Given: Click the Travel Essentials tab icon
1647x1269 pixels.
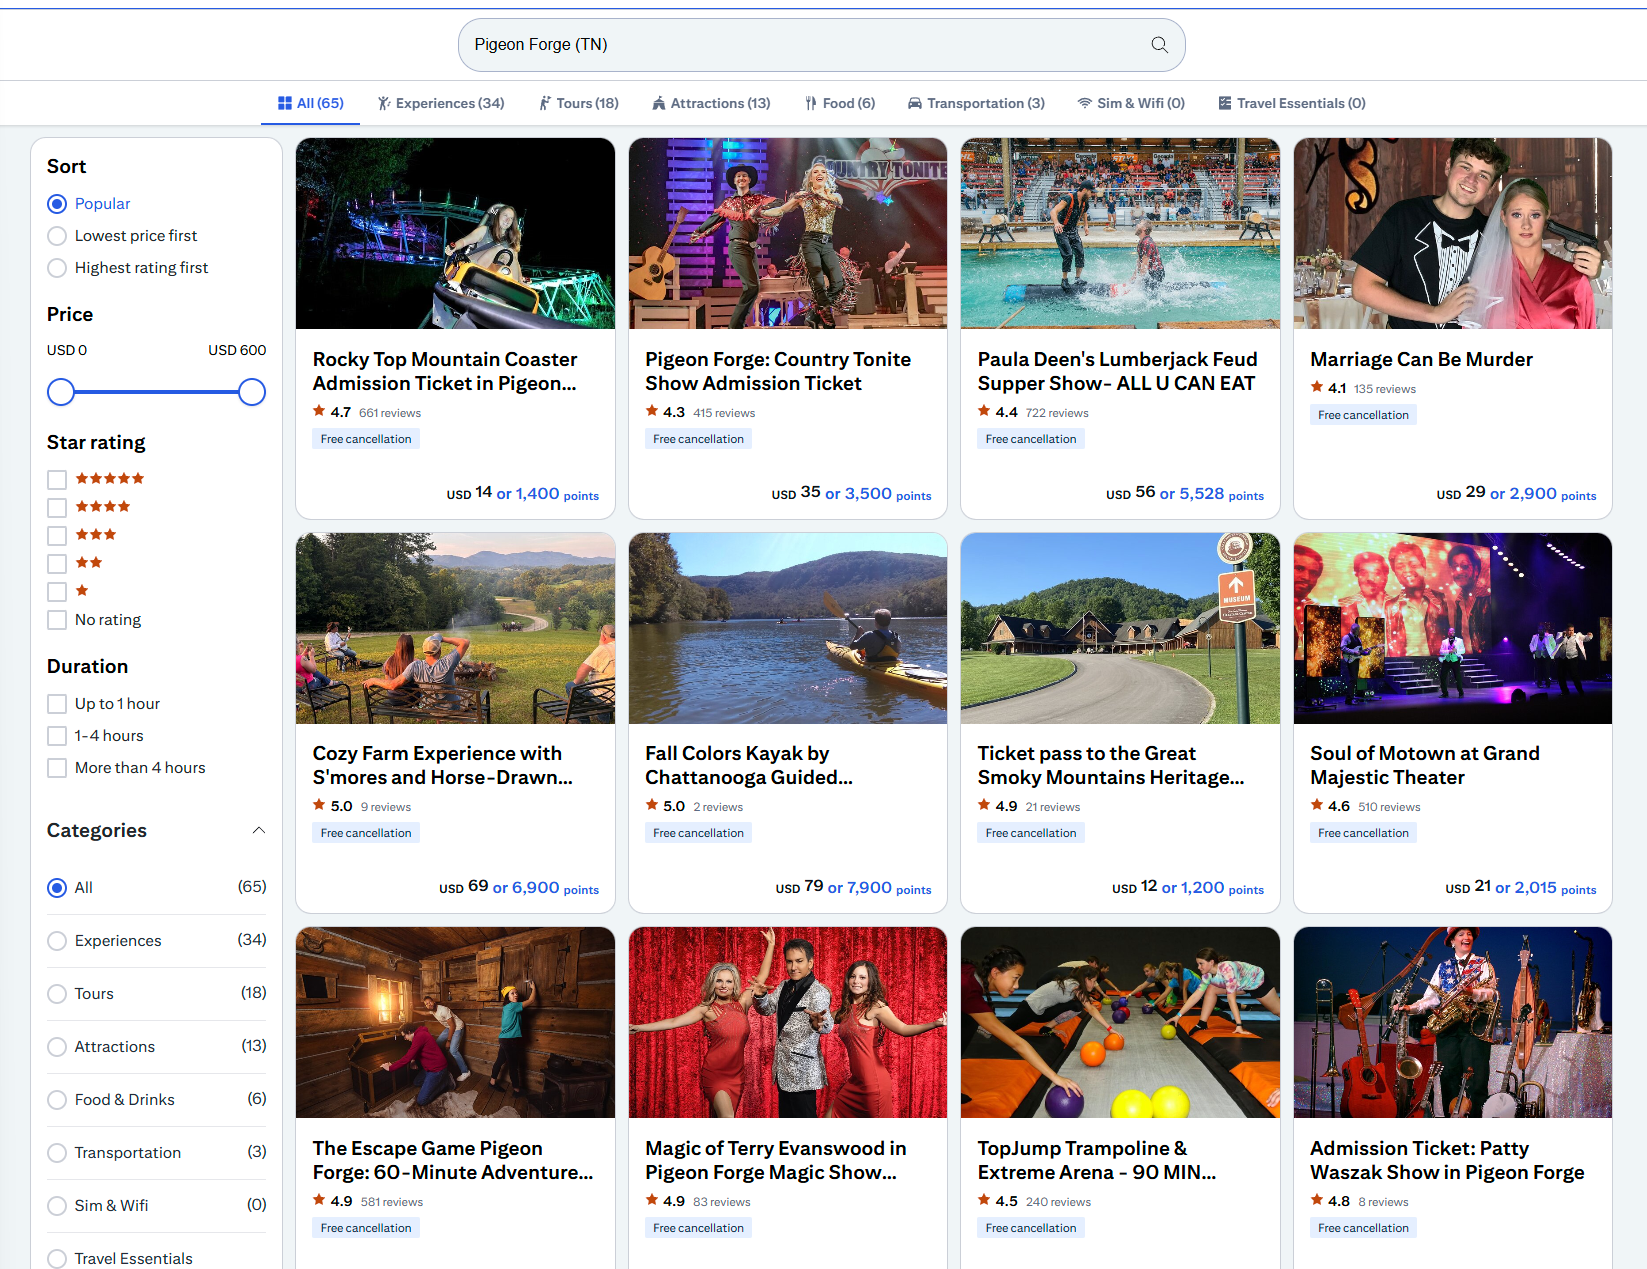Looking at the screenshot, I should (1225, 103).
